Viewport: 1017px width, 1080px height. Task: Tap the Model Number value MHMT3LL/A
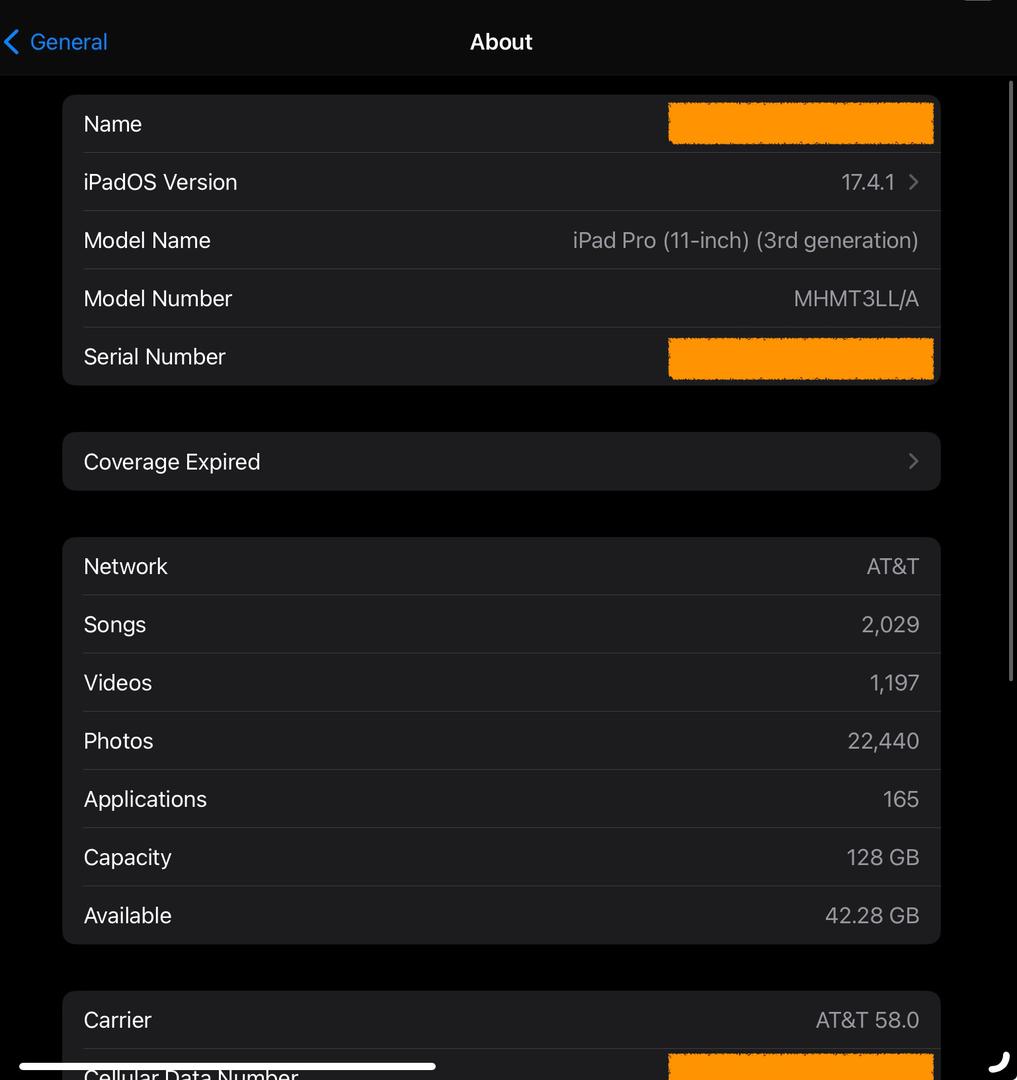pos(855,298)
